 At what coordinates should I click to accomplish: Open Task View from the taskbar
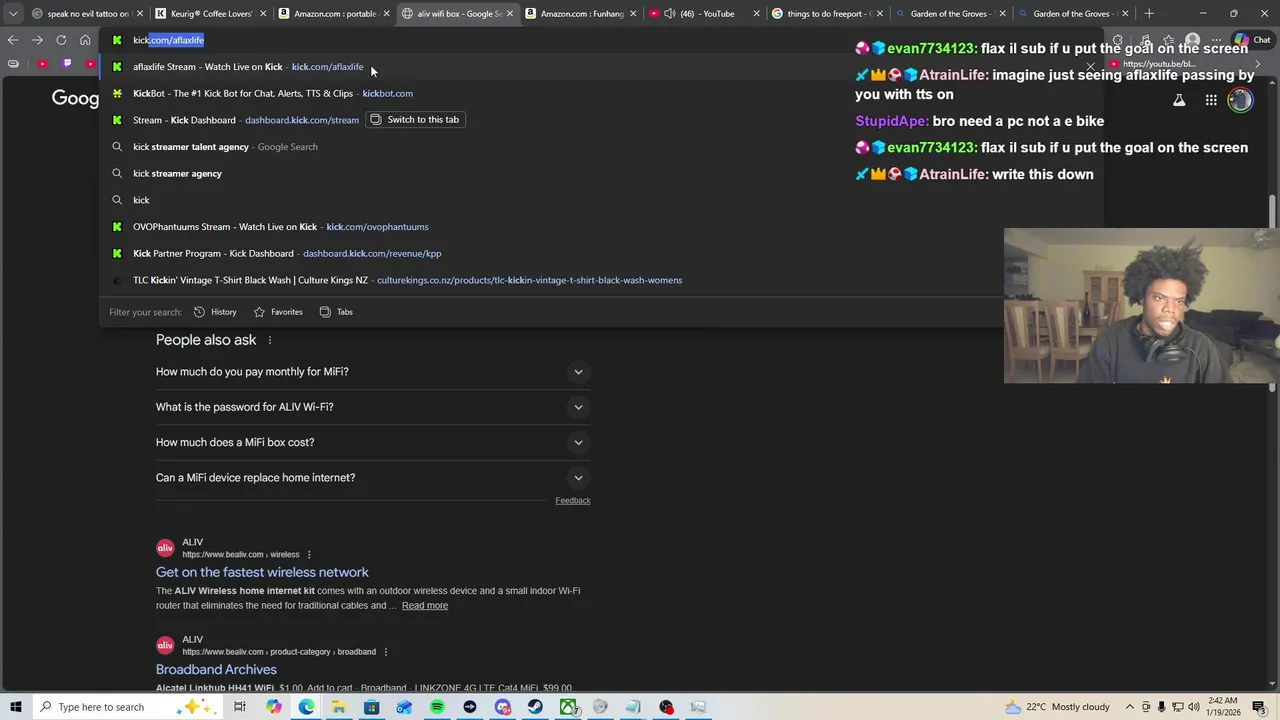[x=240, y=707]
